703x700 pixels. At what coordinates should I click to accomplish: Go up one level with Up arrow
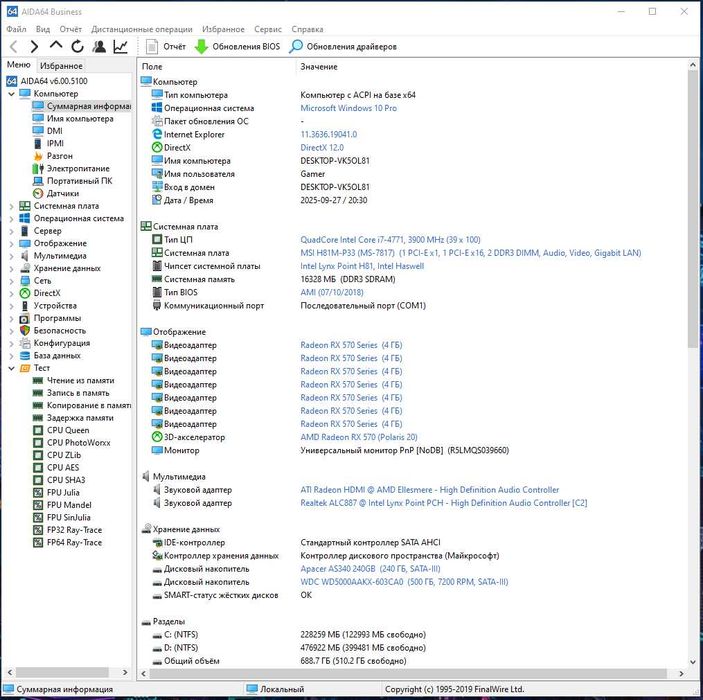pos(56,45)
